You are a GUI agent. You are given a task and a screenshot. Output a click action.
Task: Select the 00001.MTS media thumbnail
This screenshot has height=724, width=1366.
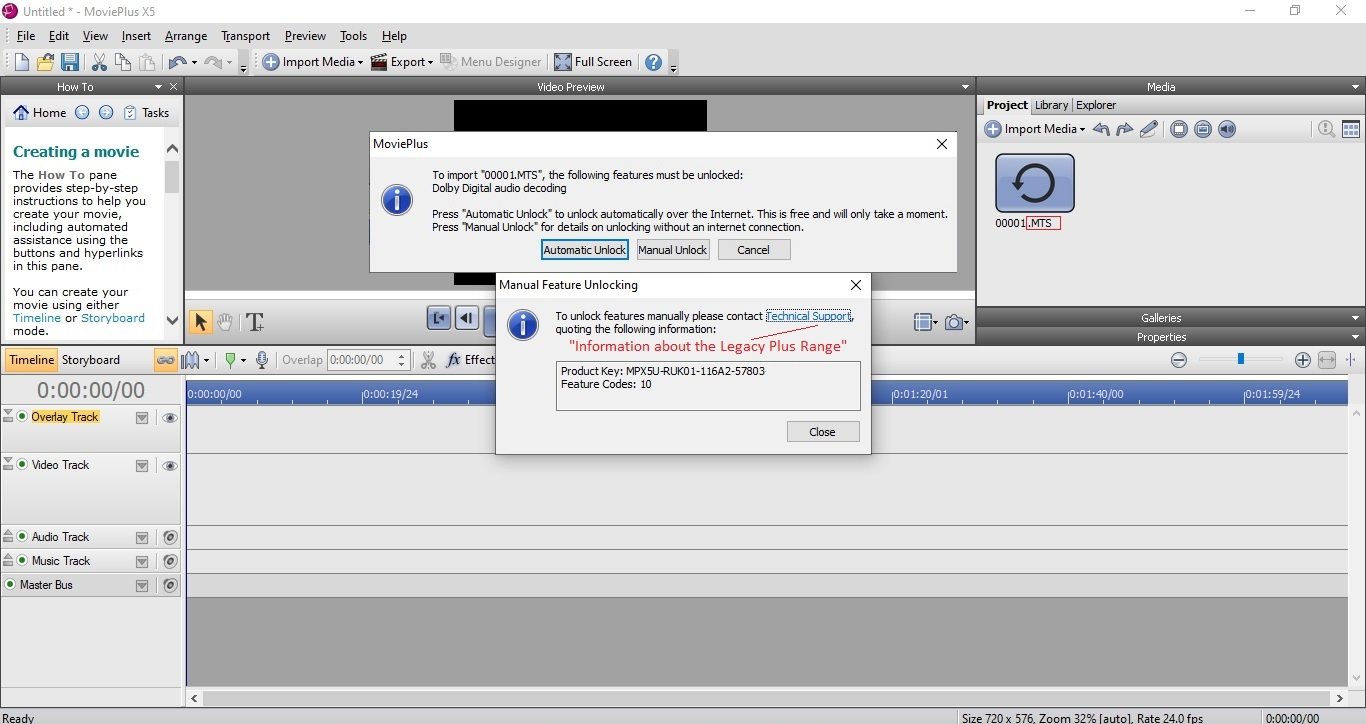point(1035,183)
